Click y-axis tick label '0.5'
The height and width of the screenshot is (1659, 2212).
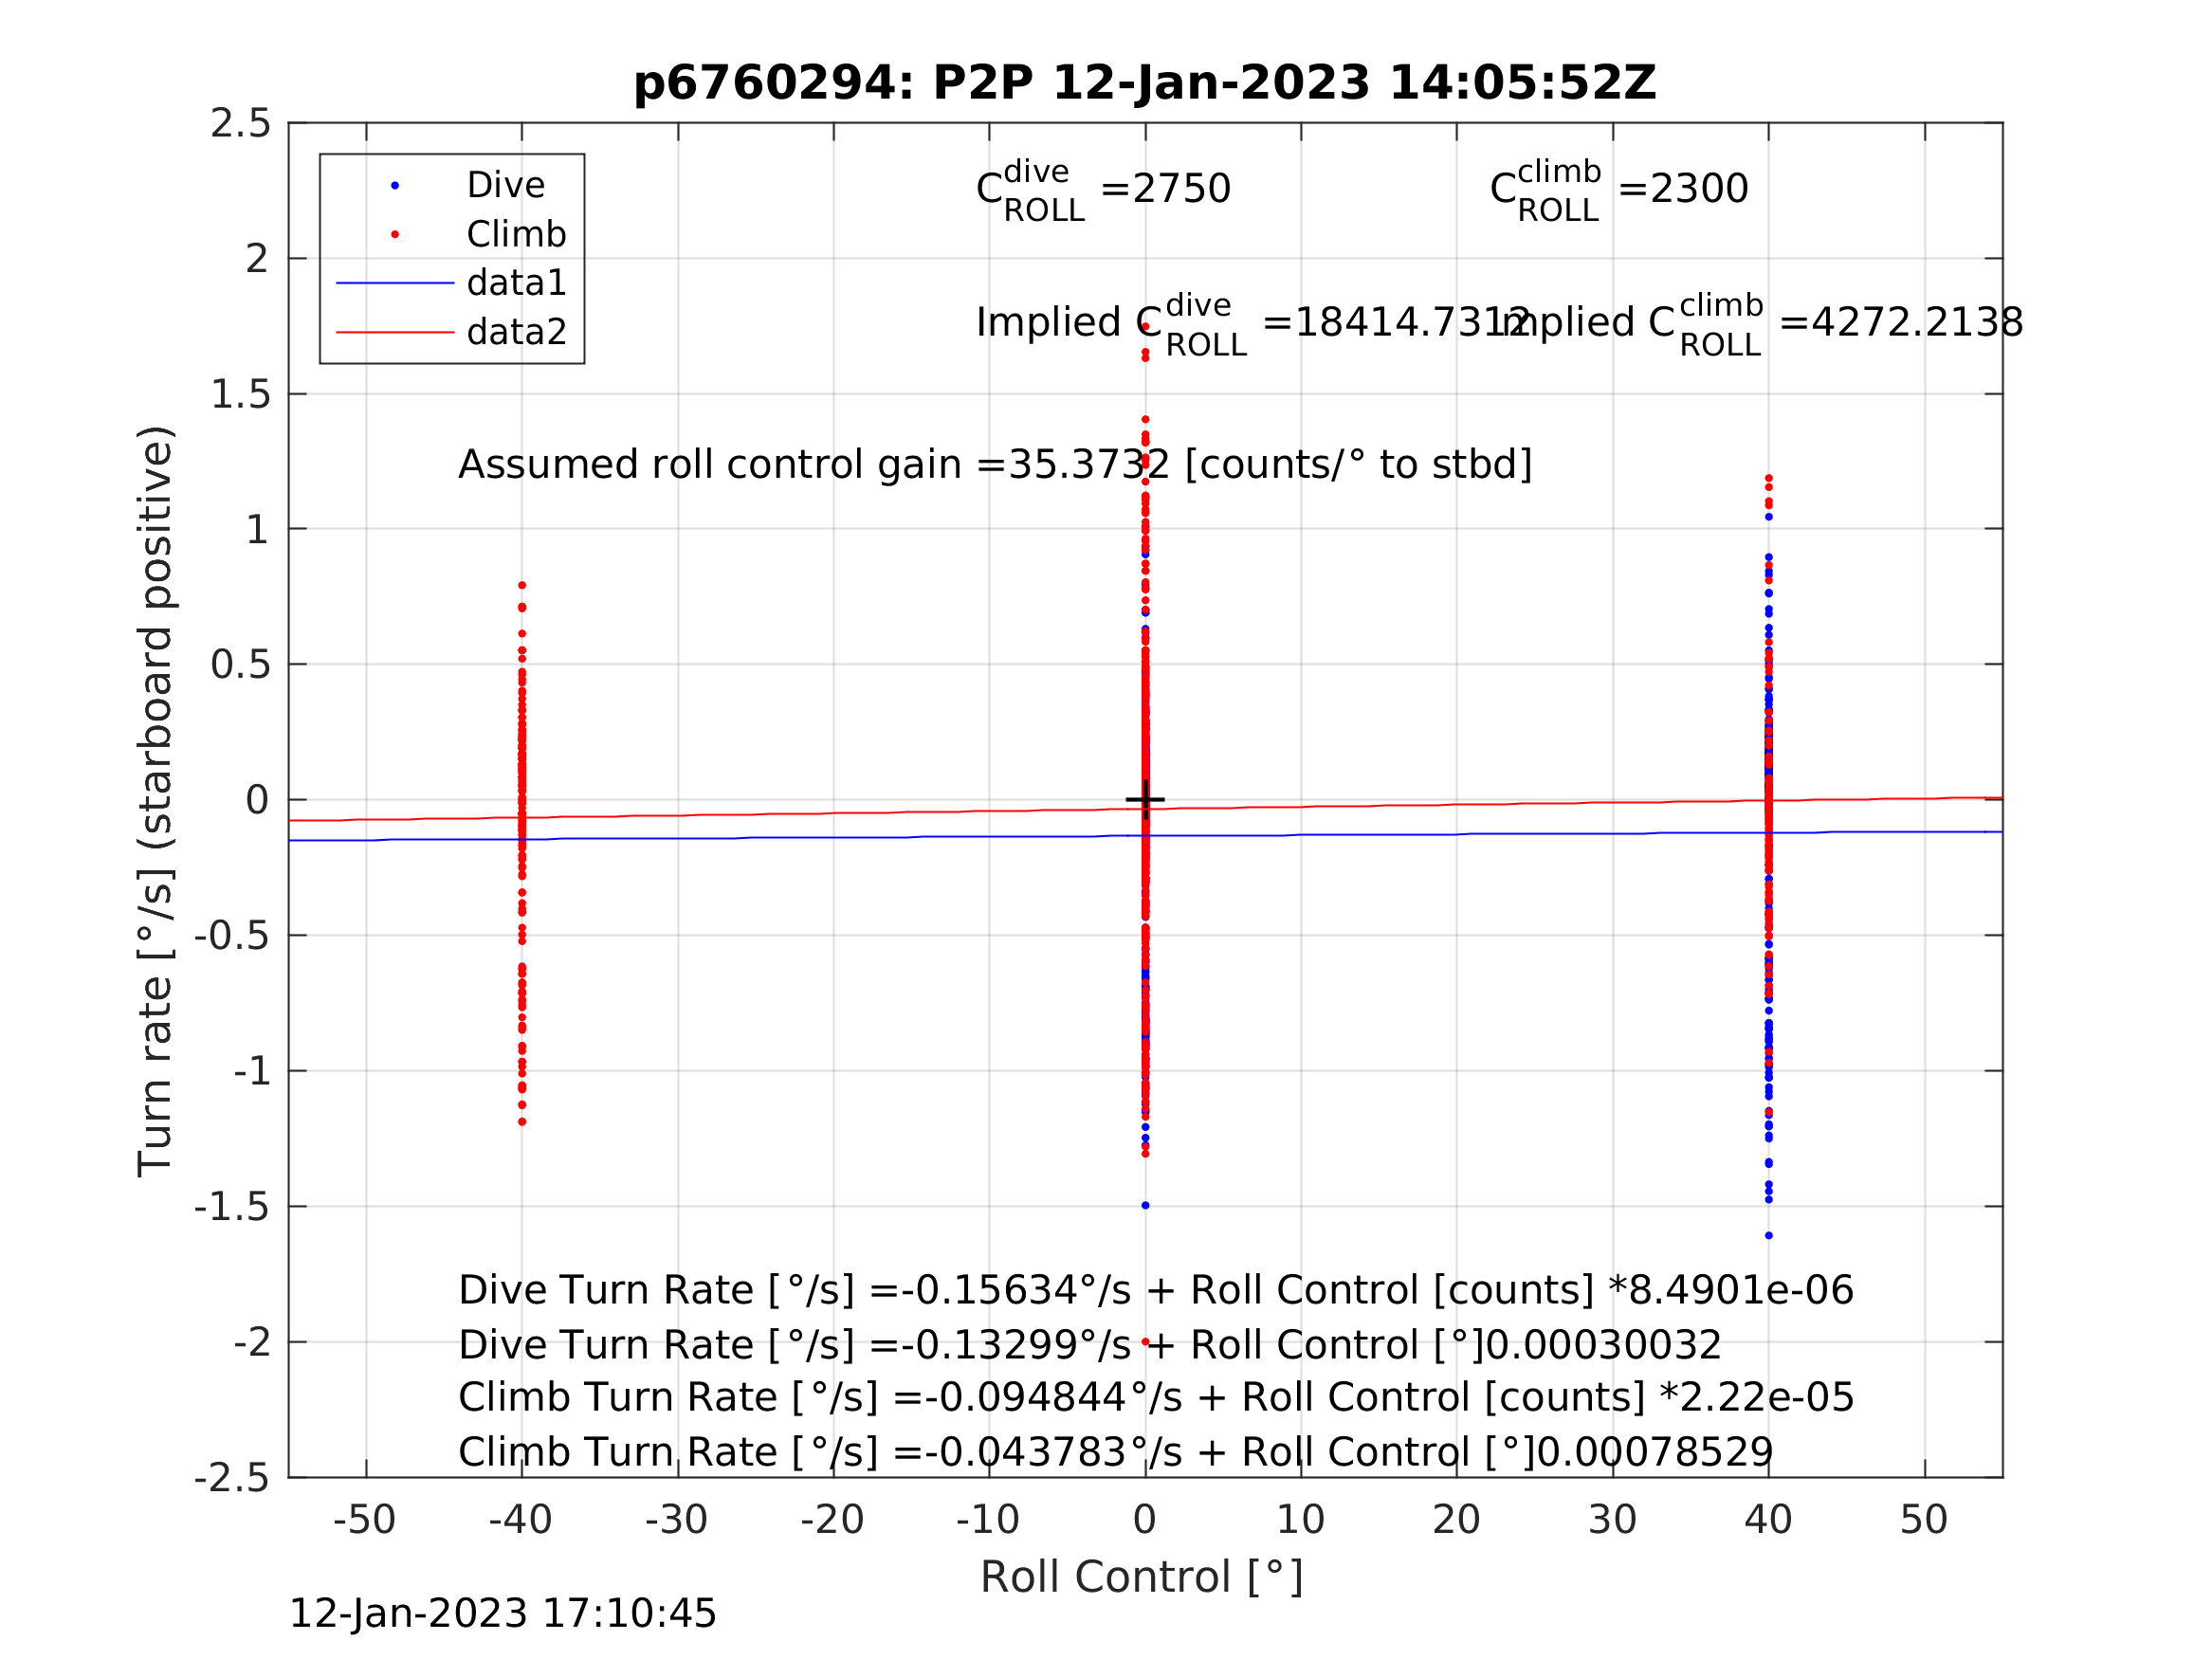click(x=240, y=665)
